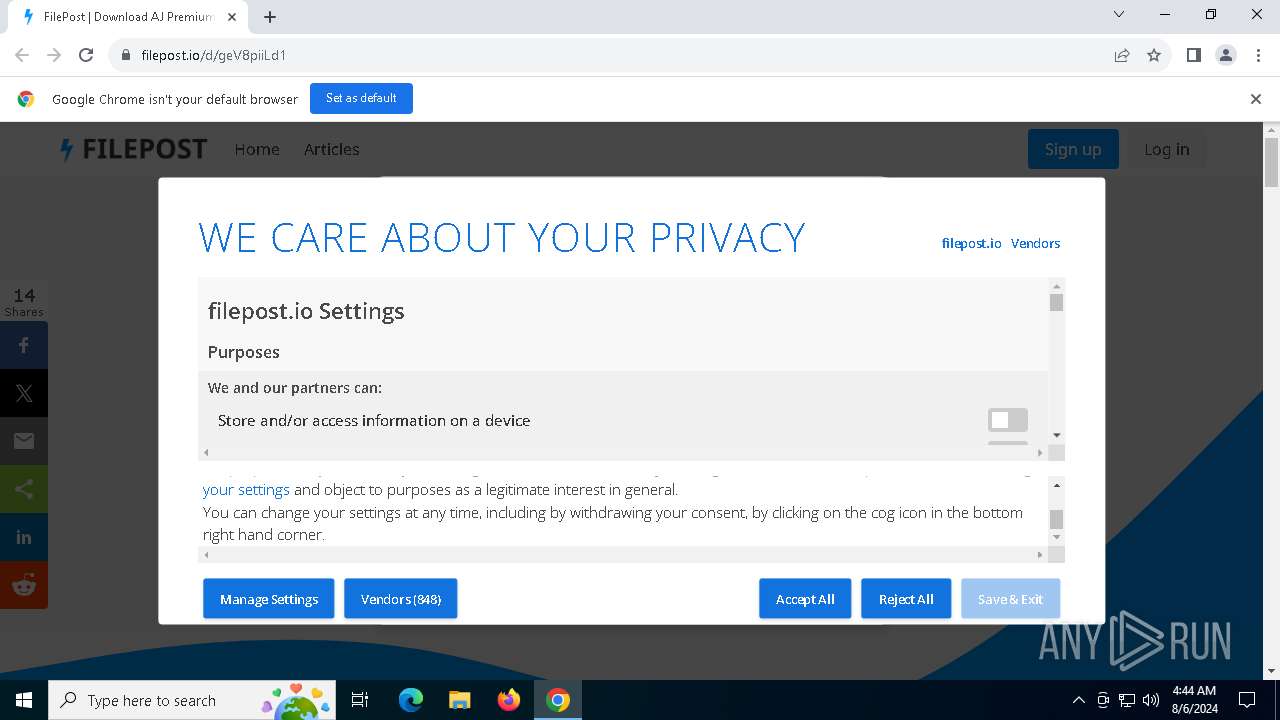Click Windows taskbar search box
This screenshot has width=1280, height=720.
click(x=191, y=700)
